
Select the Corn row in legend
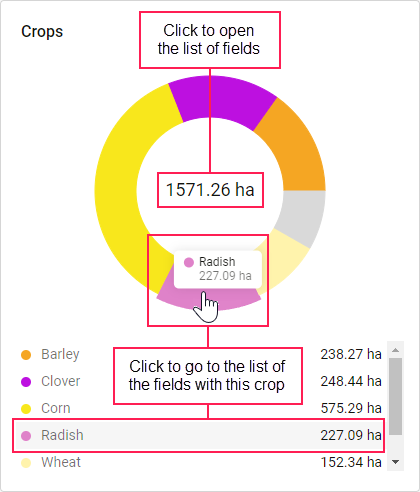click(x=201, y=408)
